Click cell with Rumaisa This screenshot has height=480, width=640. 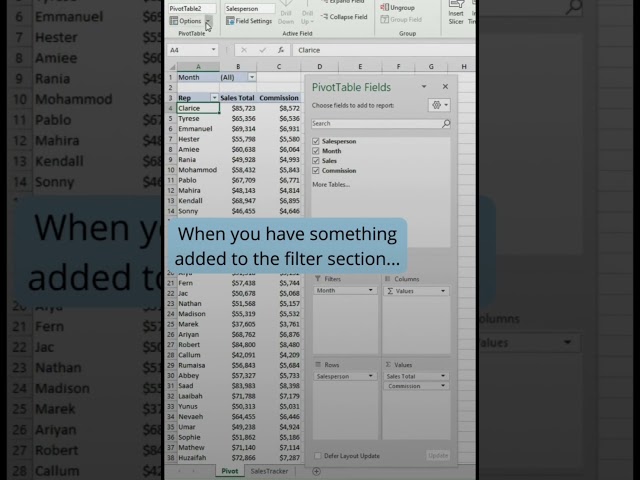[x=198, y=365]
